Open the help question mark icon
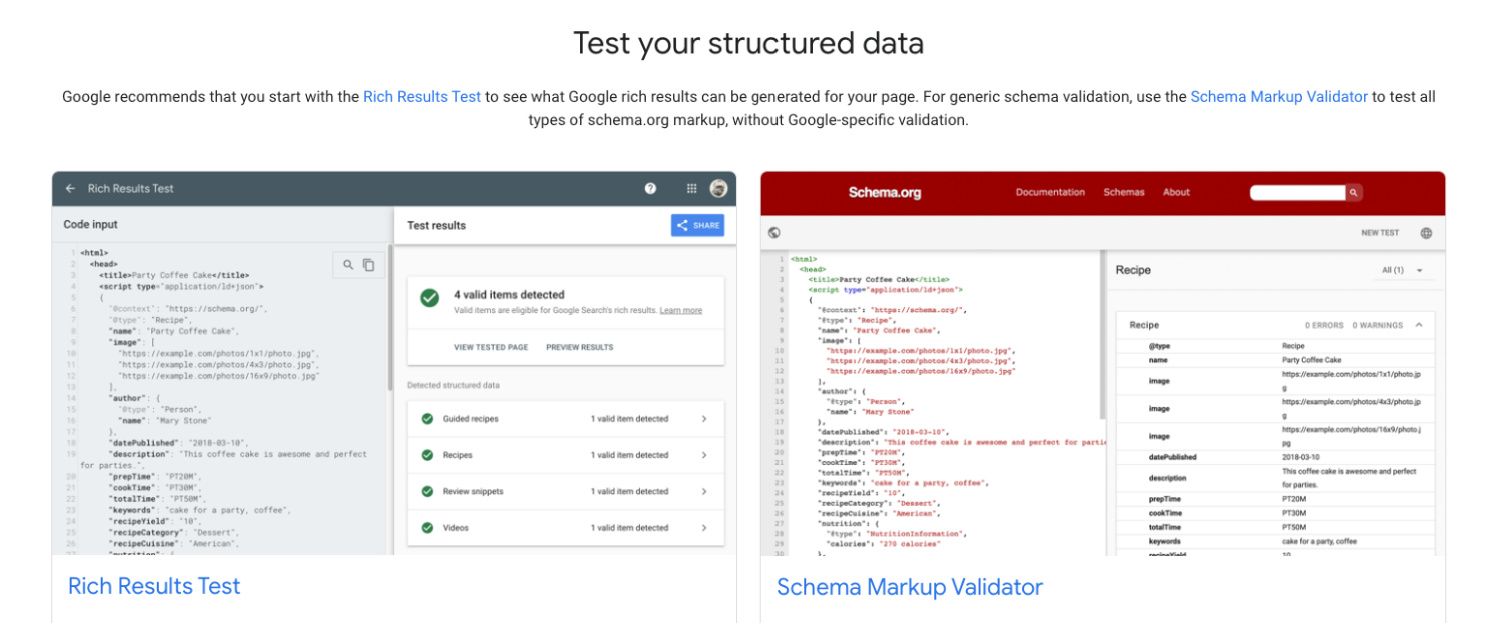 pyautogui.click(x=651, y=188)
